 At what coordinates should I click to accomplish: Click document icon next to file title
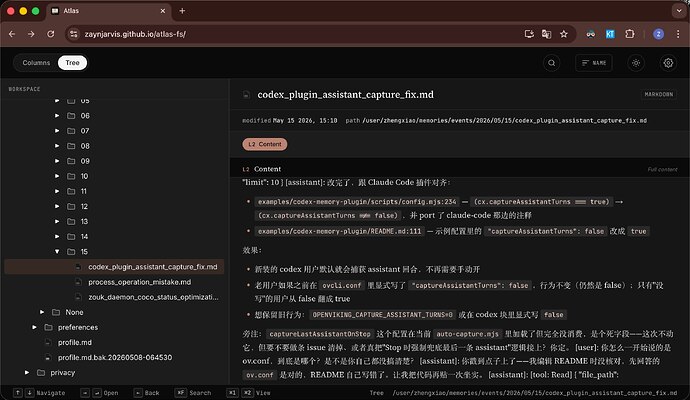coord(246,95)
